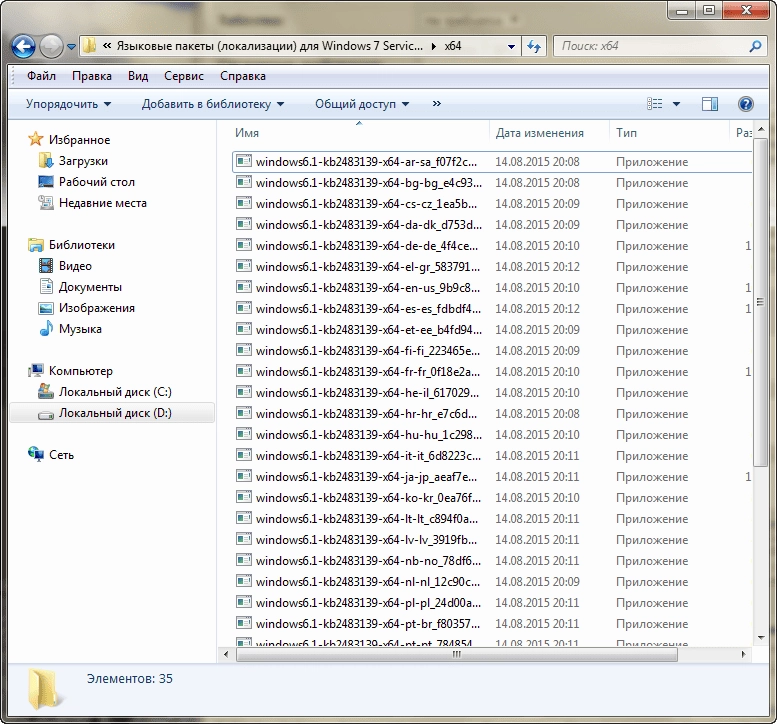777x724 pixels.
Task: Click the horizontal scrollbar thumb
Action: coord(456,654)
